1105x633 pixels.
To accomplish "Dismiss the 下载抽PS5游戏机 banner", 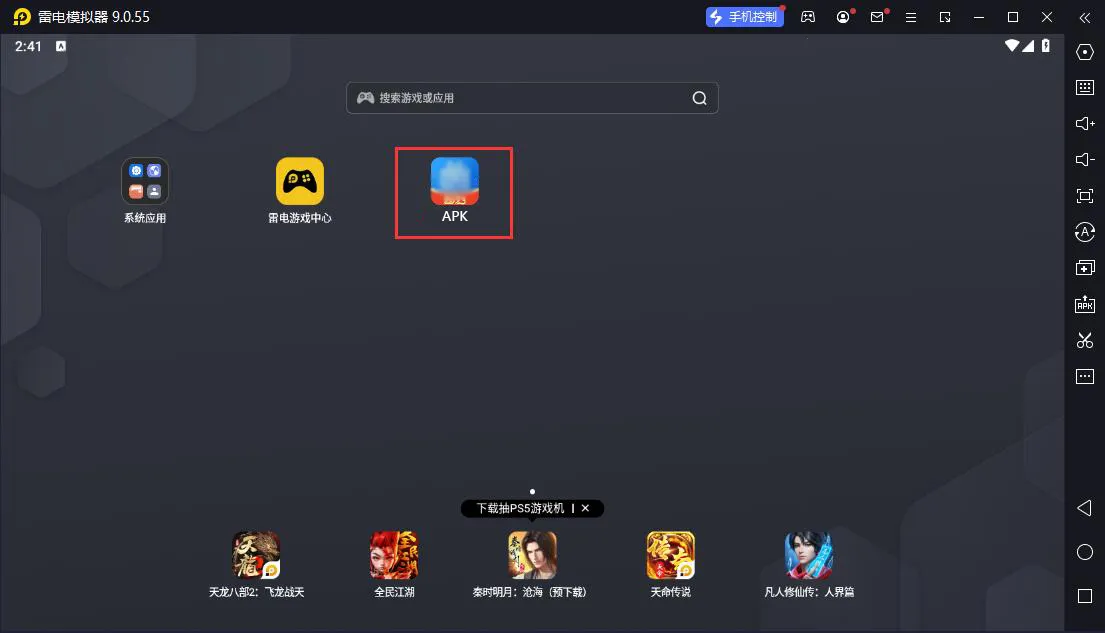I will [x=586, y=508].
